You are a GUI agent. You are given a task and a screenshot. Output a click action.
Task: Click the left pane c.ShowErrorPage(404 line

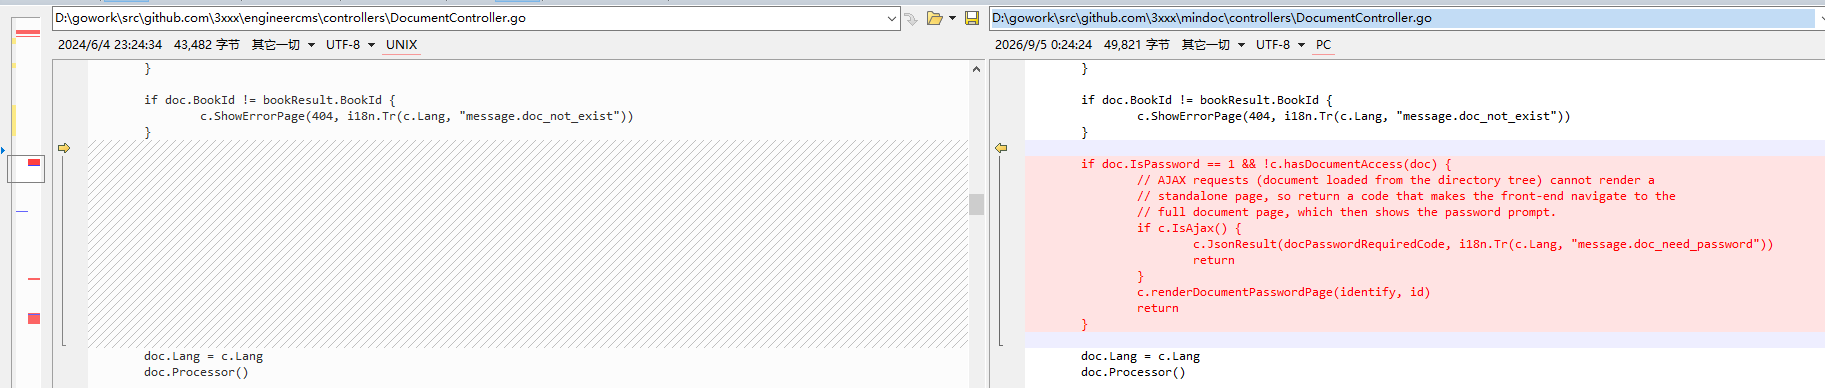417,116
